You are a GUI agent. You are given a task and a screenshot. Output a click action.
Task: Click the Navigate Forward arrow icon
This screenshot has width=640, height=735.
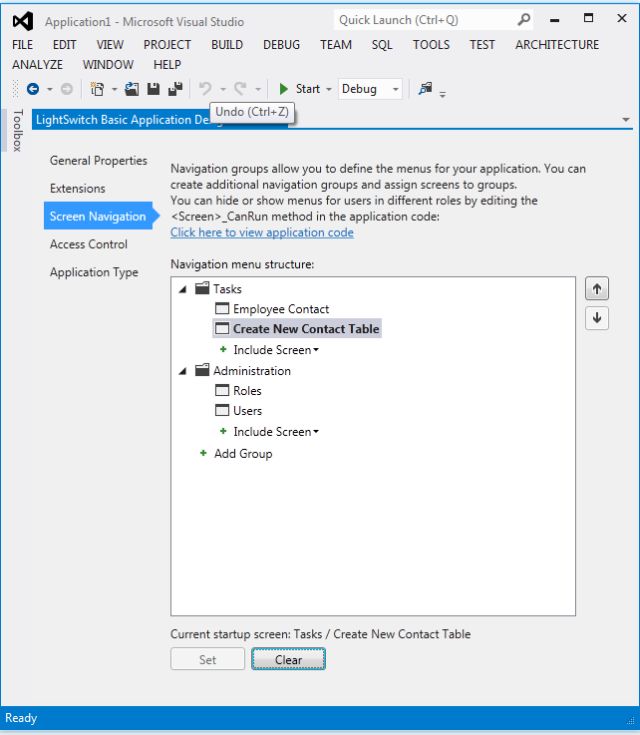[x=67, y=89]
